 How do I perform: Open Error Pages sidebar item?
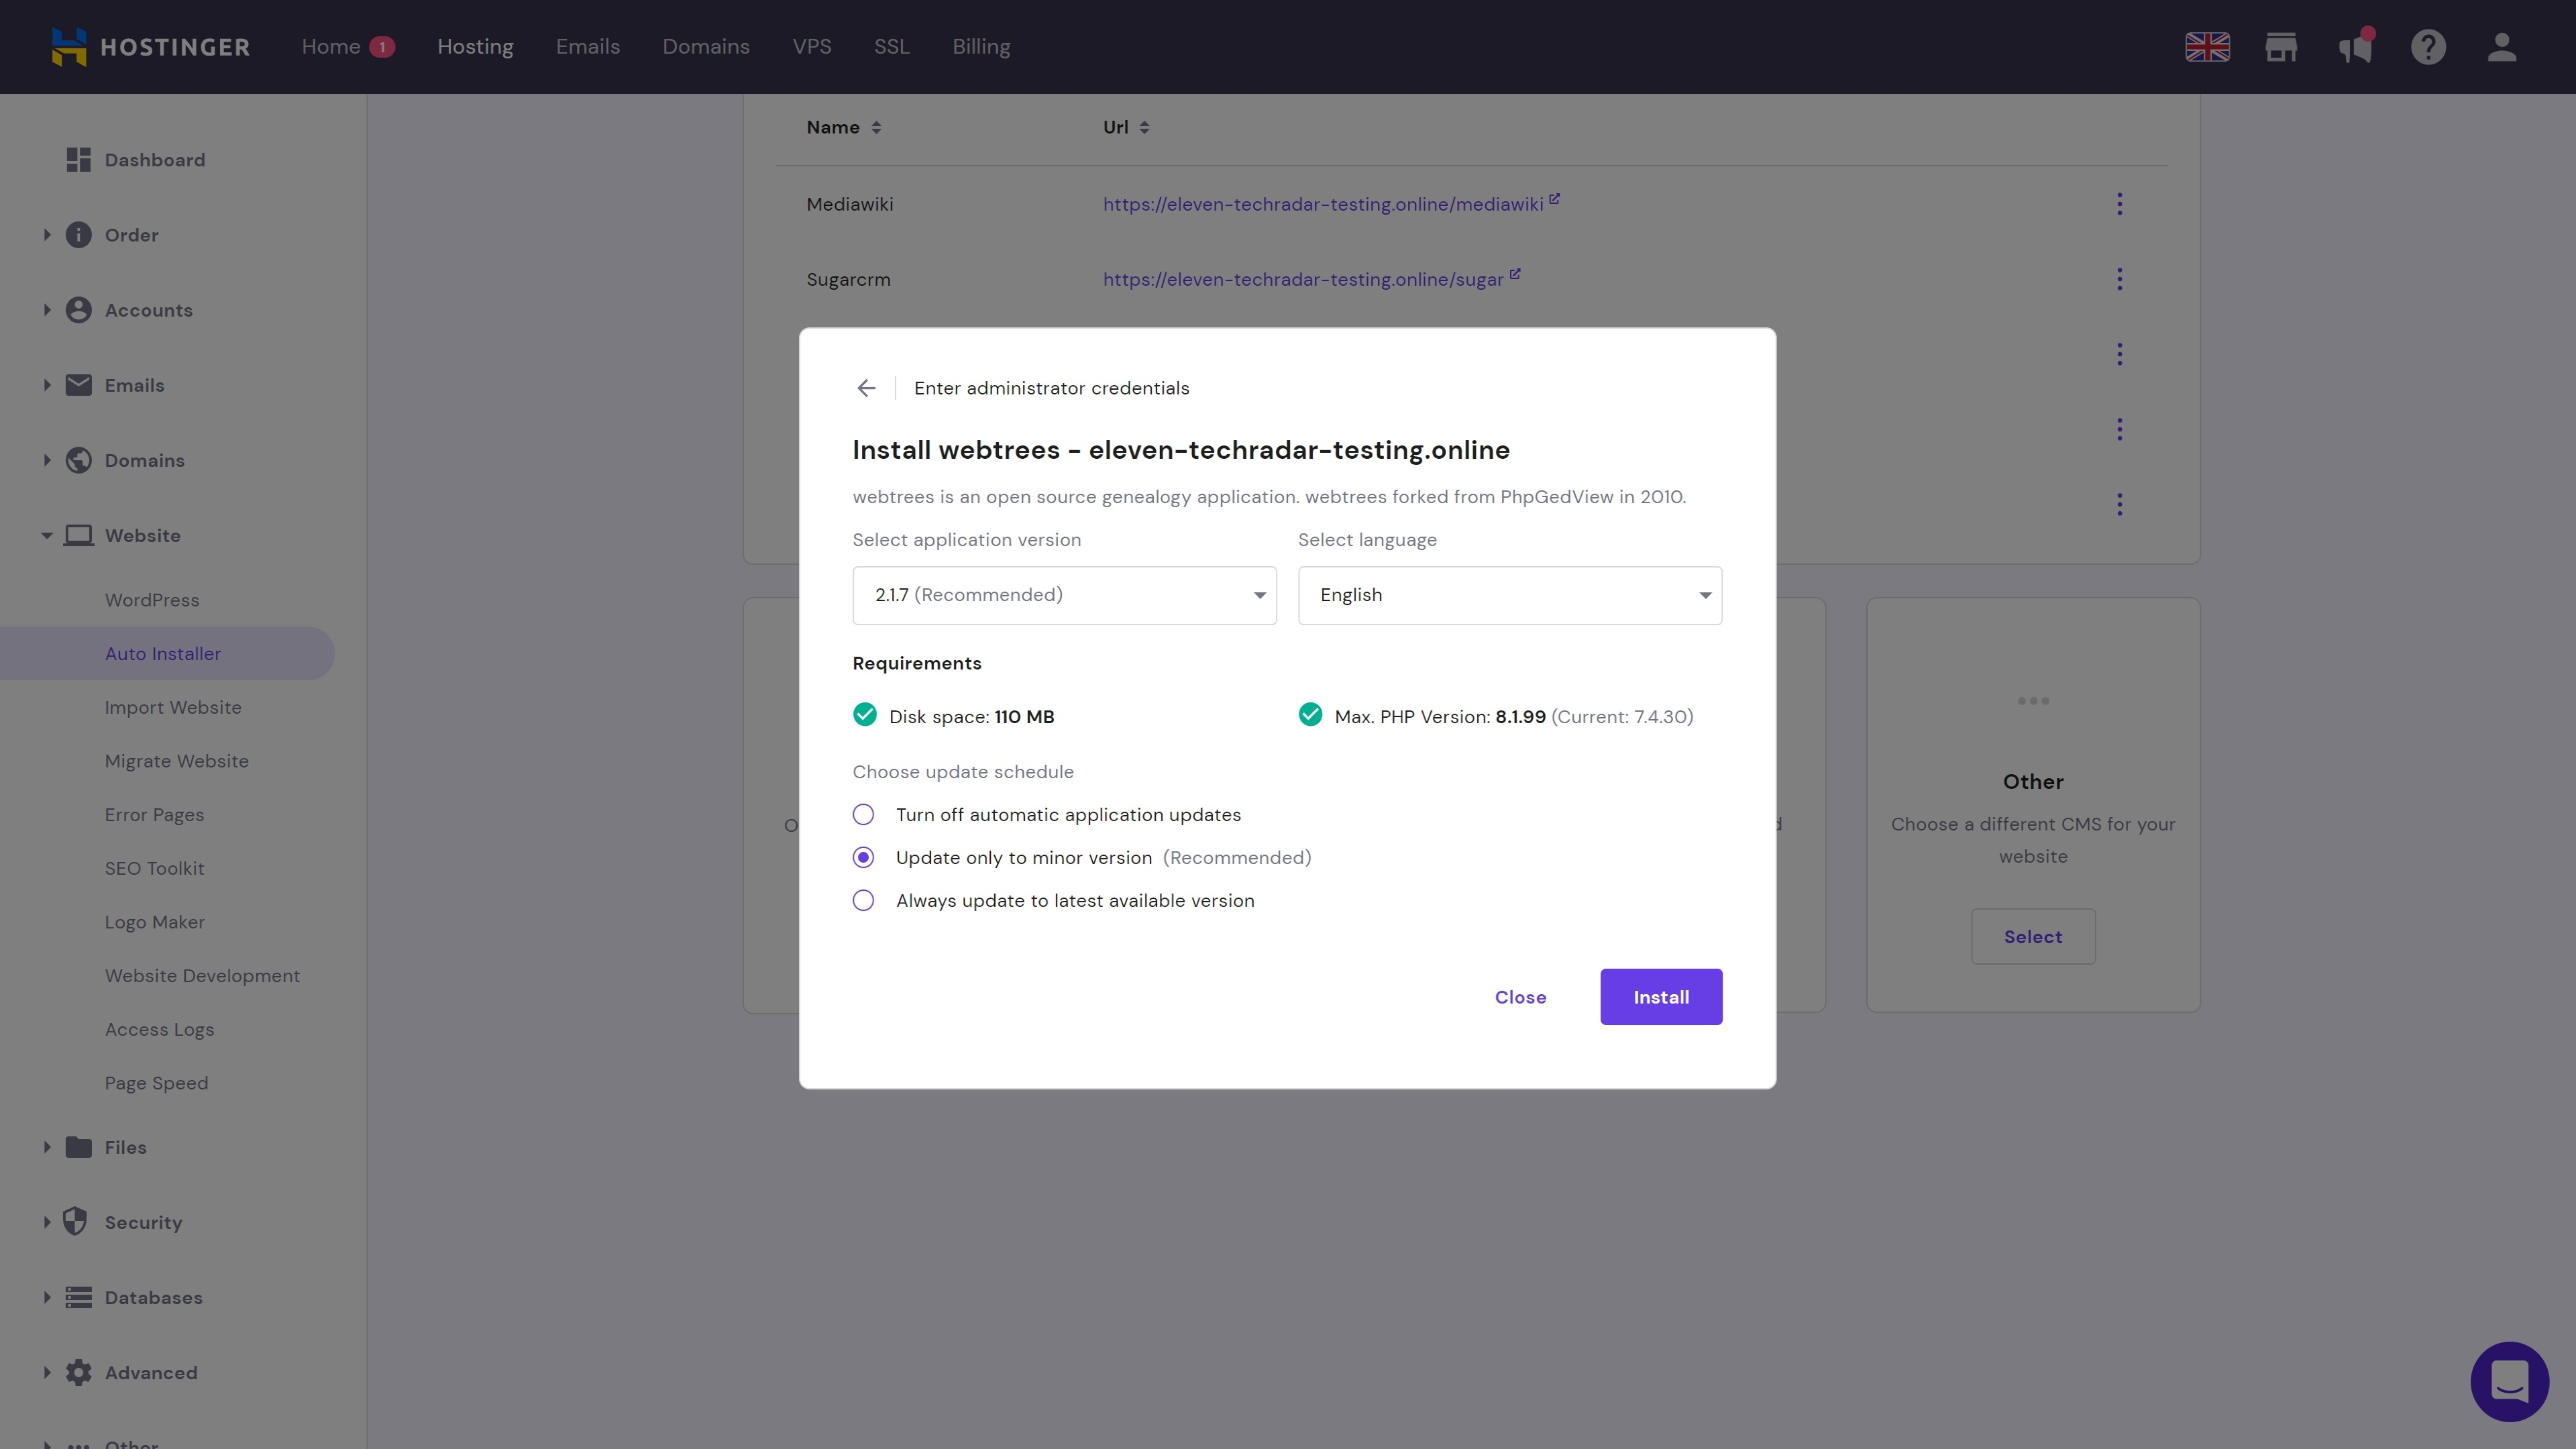click(x=154, y=815)
